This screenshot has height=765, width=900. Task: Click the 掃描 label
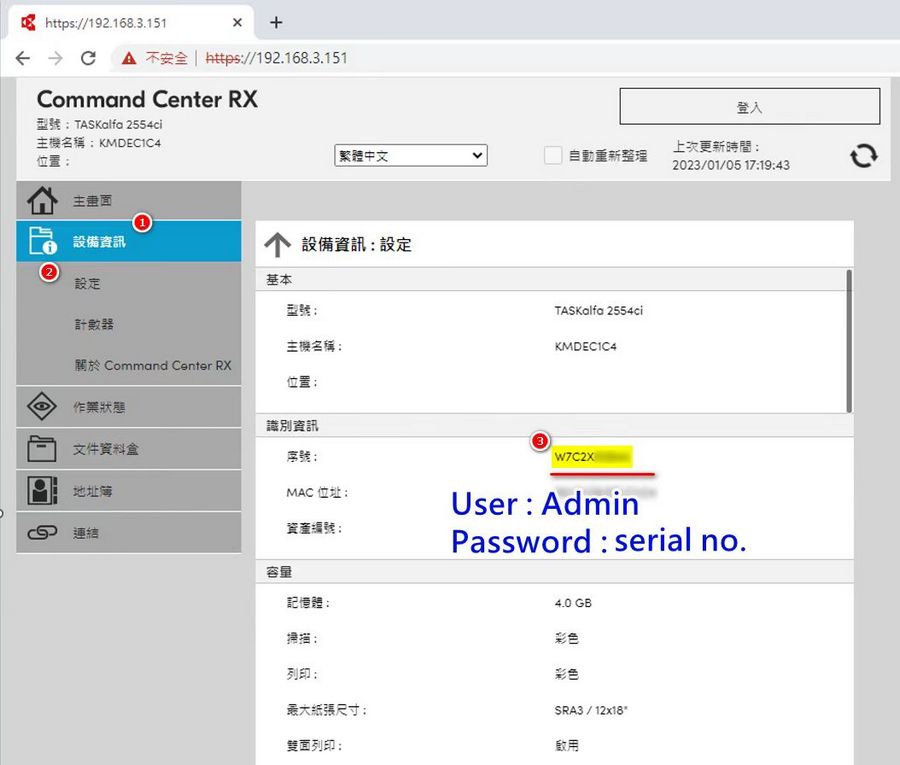tap(302, 638)
